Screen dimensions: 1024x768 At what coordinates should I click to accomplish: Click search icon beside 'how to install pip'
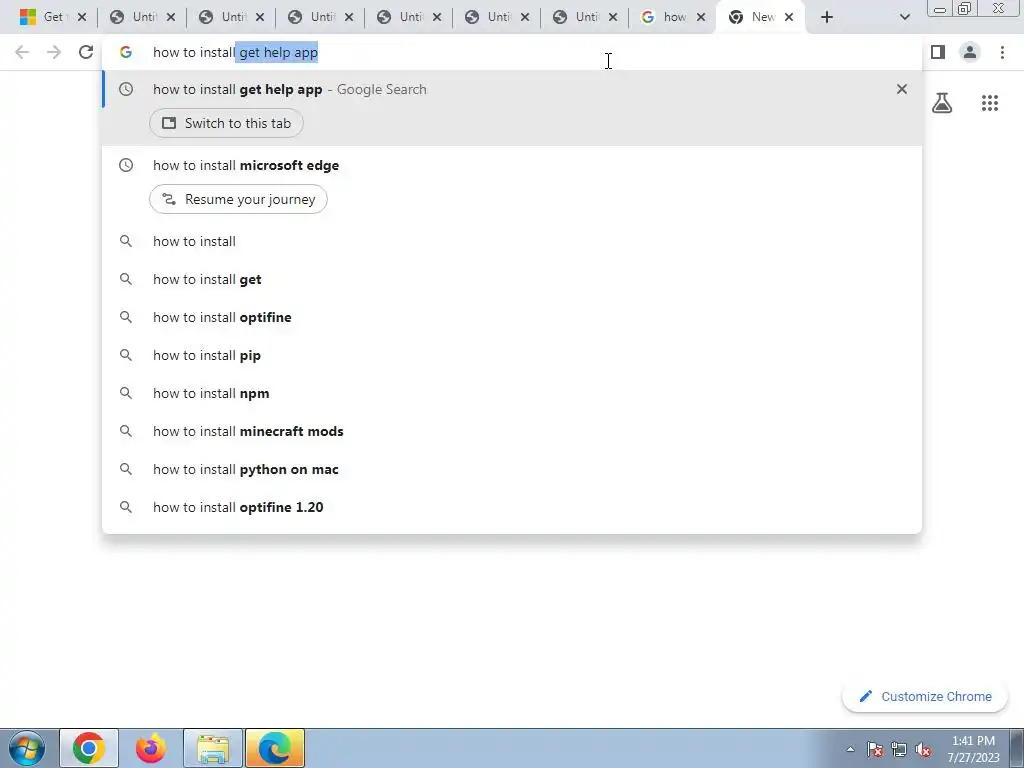coord(125,355)
